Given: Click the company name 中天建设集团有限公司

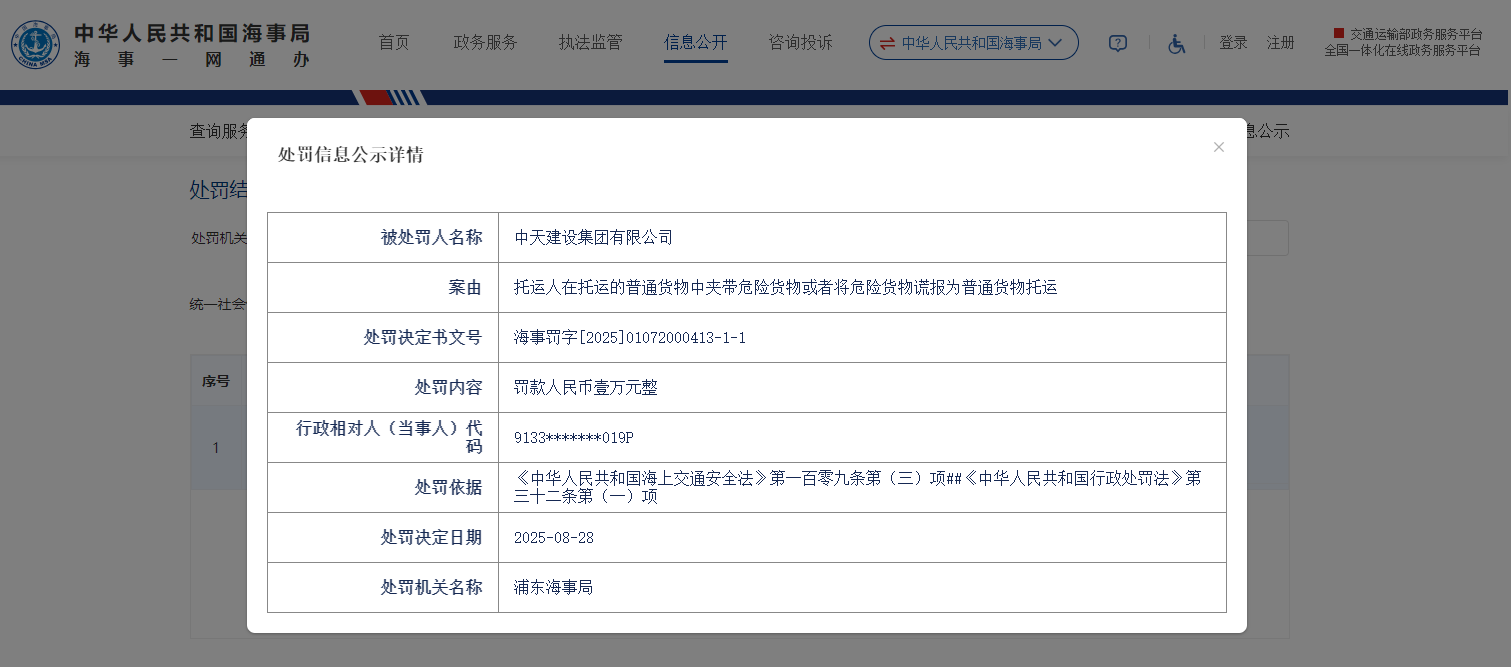Looking at the screenshot, I should [594, 238].
